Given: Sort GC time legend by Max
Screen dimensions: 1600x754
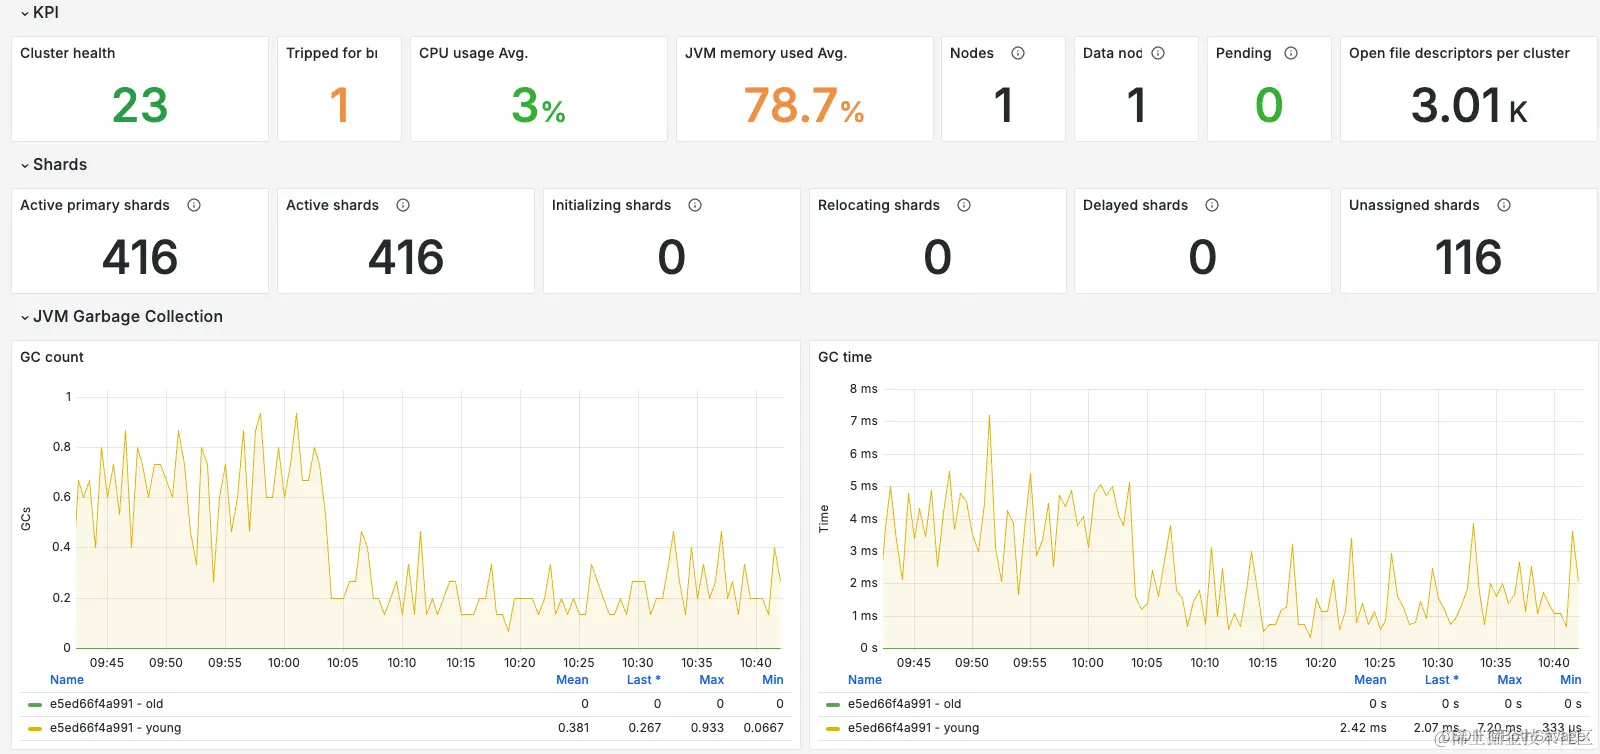Looking at the screenshot, I should [1509, 680].
